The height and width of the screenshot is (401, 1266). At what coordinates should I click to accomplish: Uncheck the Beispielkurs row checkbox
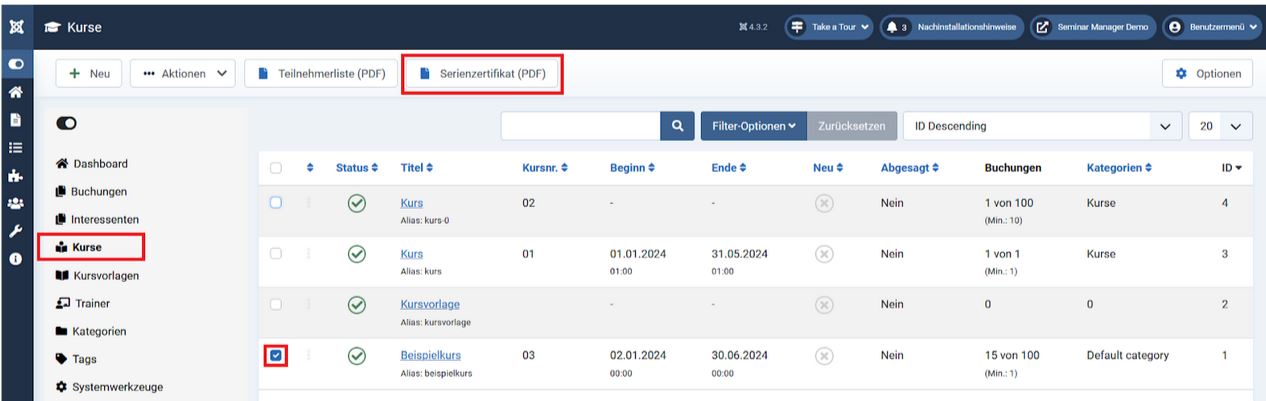[277, 355]
